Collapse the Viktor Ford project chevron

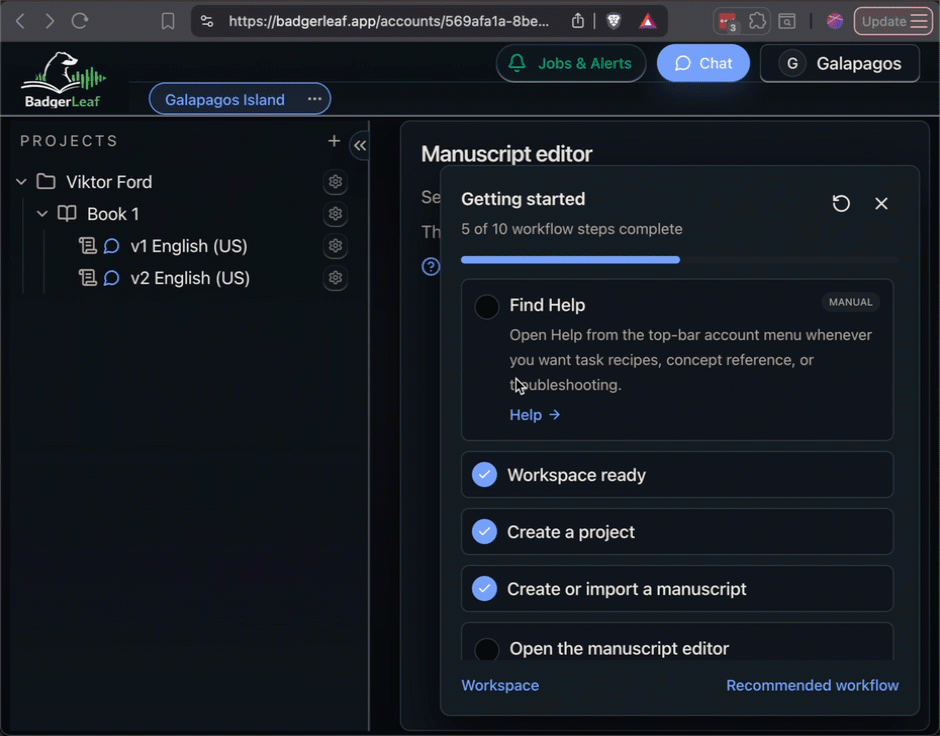22,182
